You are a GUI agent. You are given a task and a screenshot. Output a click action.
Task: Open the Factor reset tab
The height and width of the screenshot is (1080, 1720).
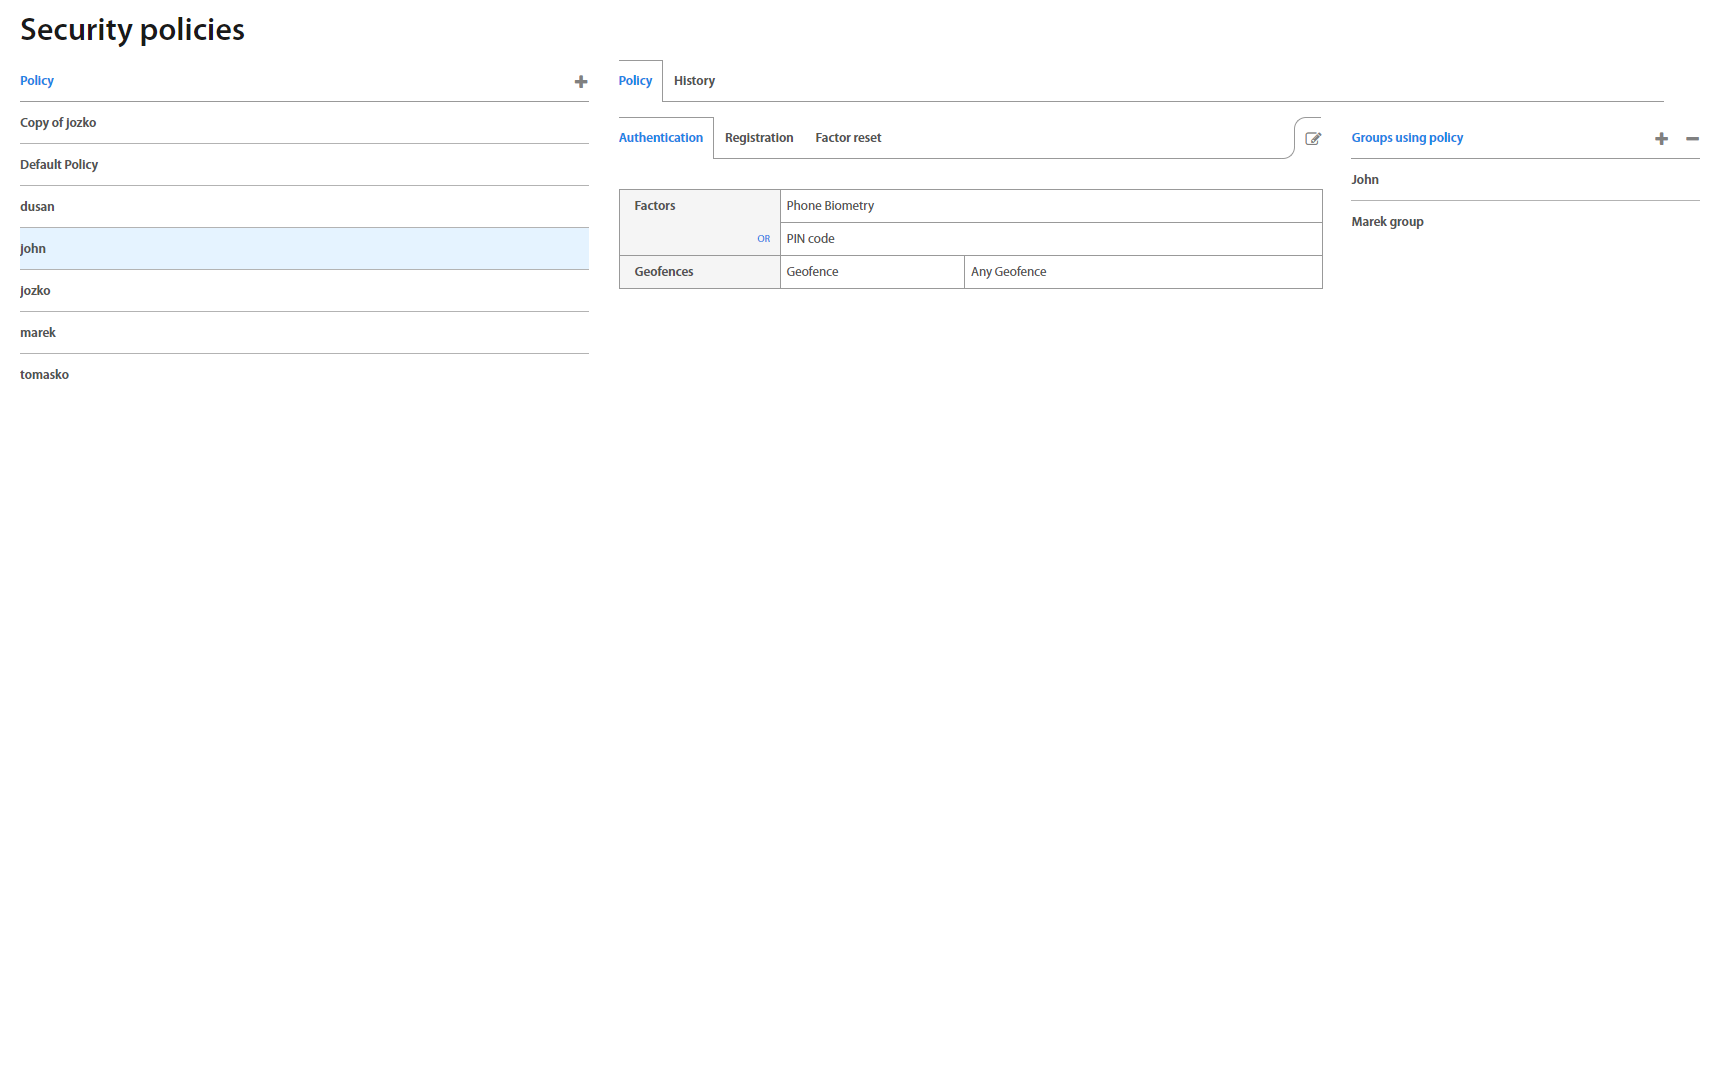pos(847,138)
